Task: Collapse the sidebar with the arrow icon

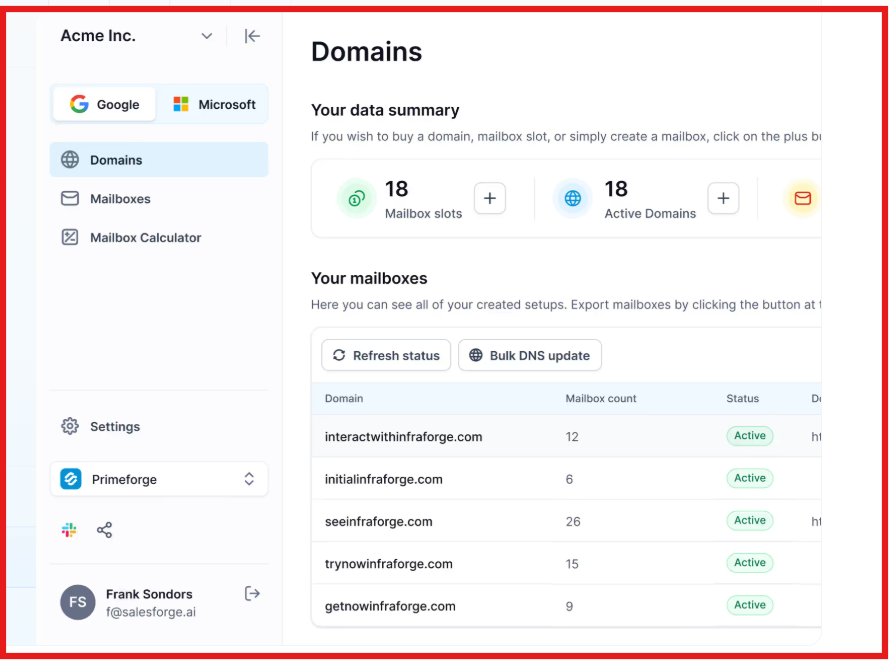Action: pyautogui.click(x=252, y=36)
